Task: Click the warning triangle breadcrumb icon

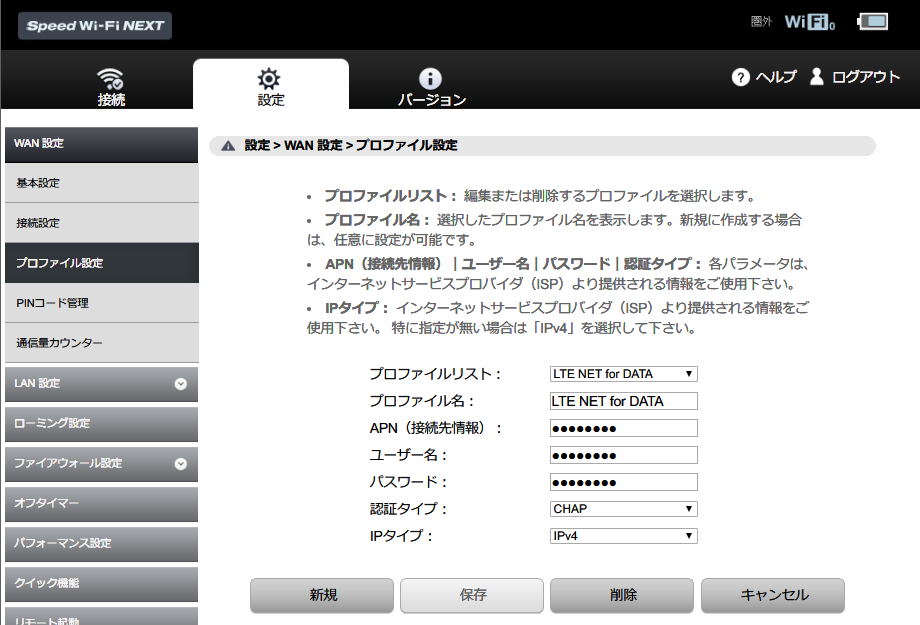Action: pyautogui.click(x=228, y=146)
